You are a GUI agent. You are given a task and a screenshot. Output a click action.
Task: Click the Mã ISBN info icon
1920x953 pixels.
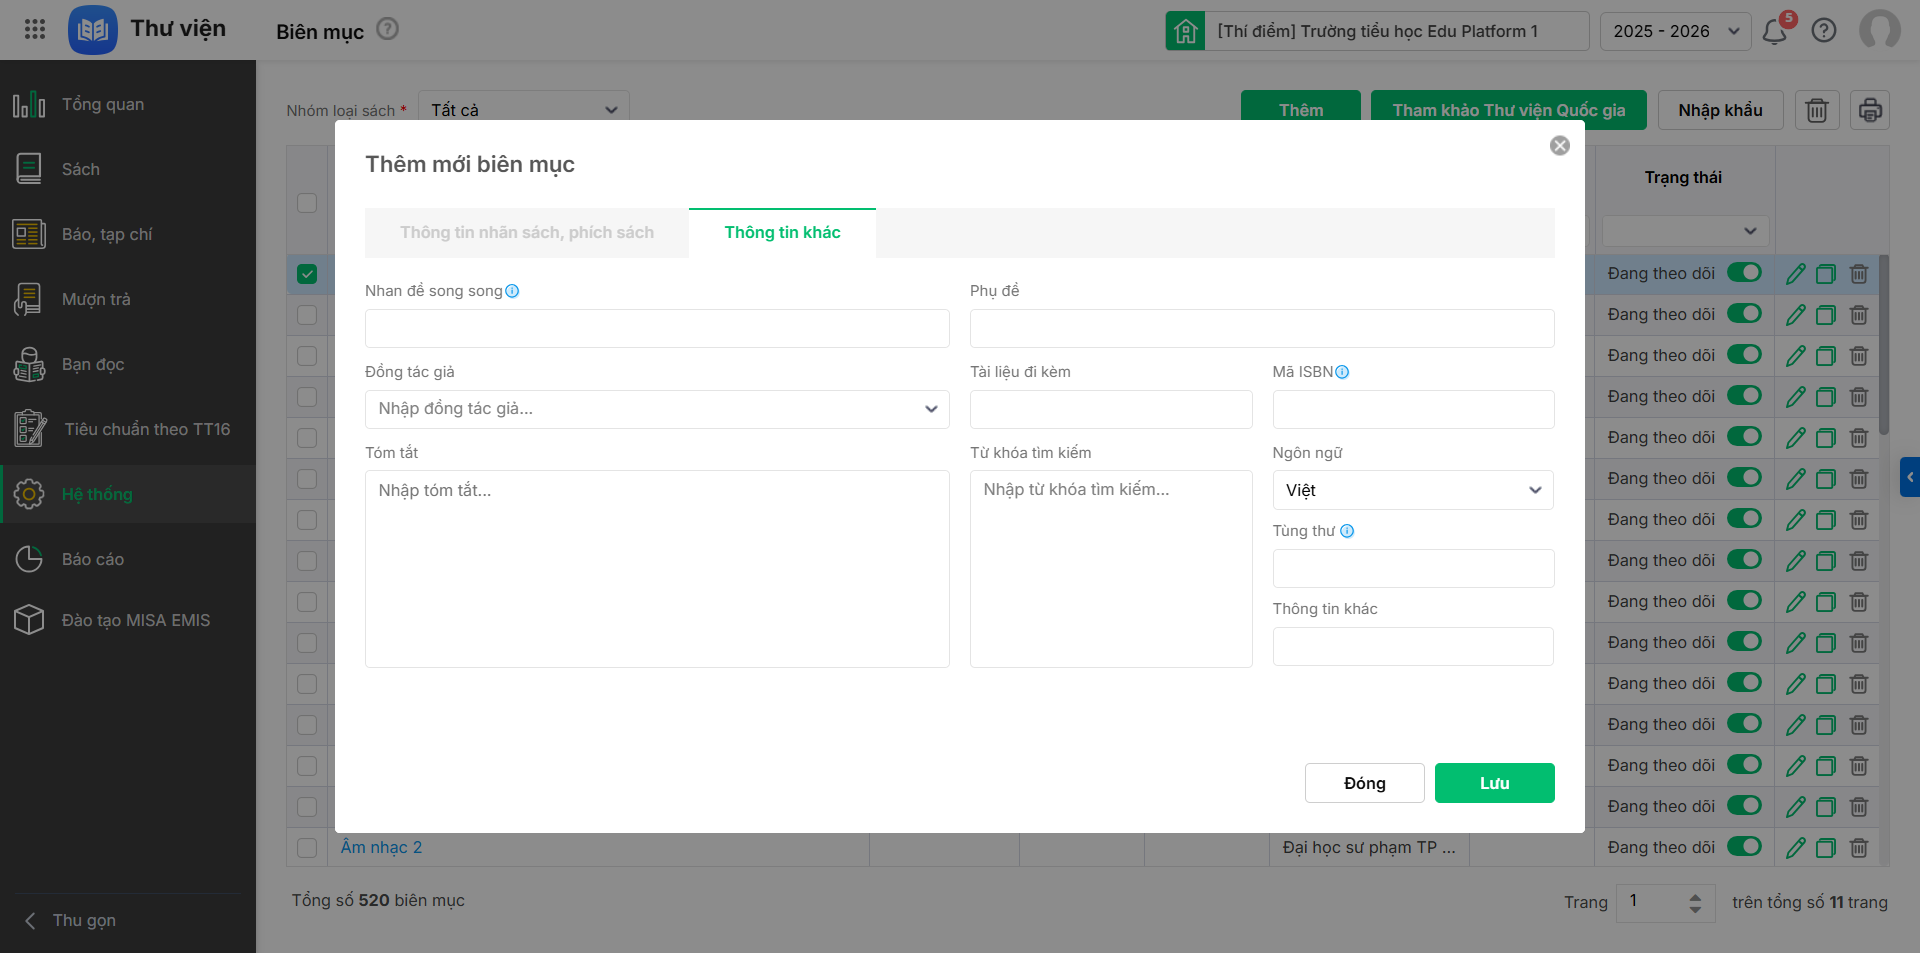point(1342,372)
